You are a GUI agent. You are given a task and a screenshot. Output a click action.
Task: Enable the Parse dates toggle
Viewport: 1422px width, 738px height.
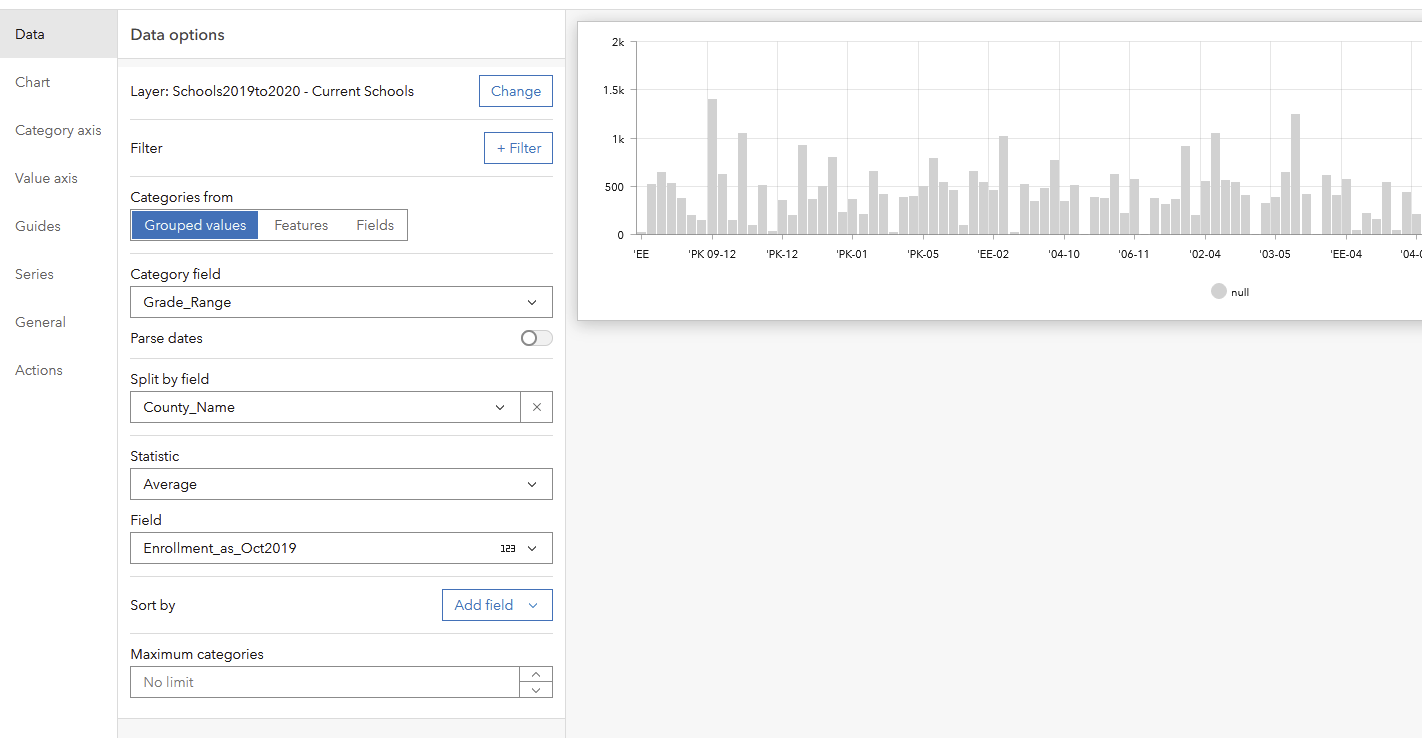point(535,338)
